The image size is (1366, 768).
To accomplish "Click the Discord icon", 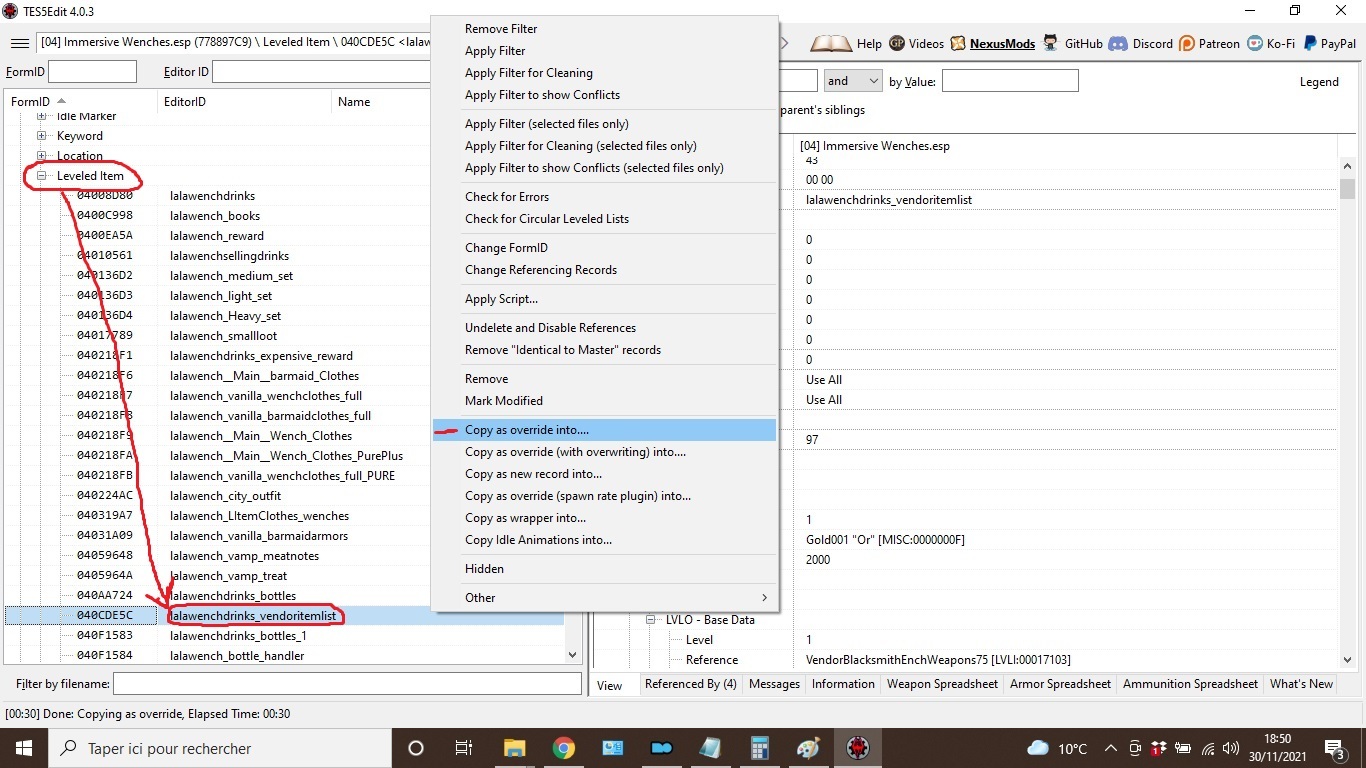I will [x=1117, y=43].
